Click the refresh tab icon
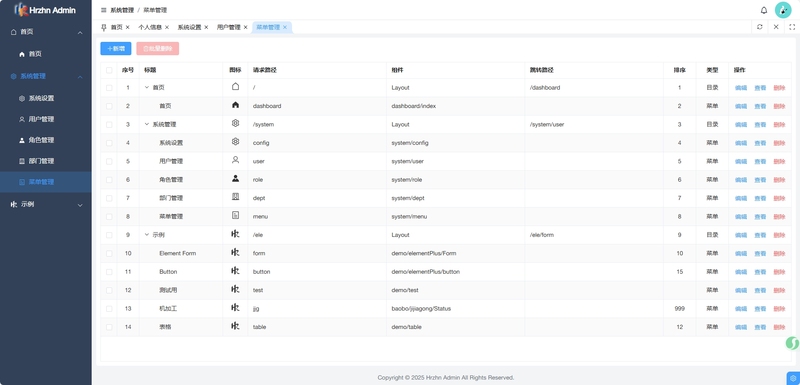The image size is (800, 385). pyautogui.click(x=760, y=27)
